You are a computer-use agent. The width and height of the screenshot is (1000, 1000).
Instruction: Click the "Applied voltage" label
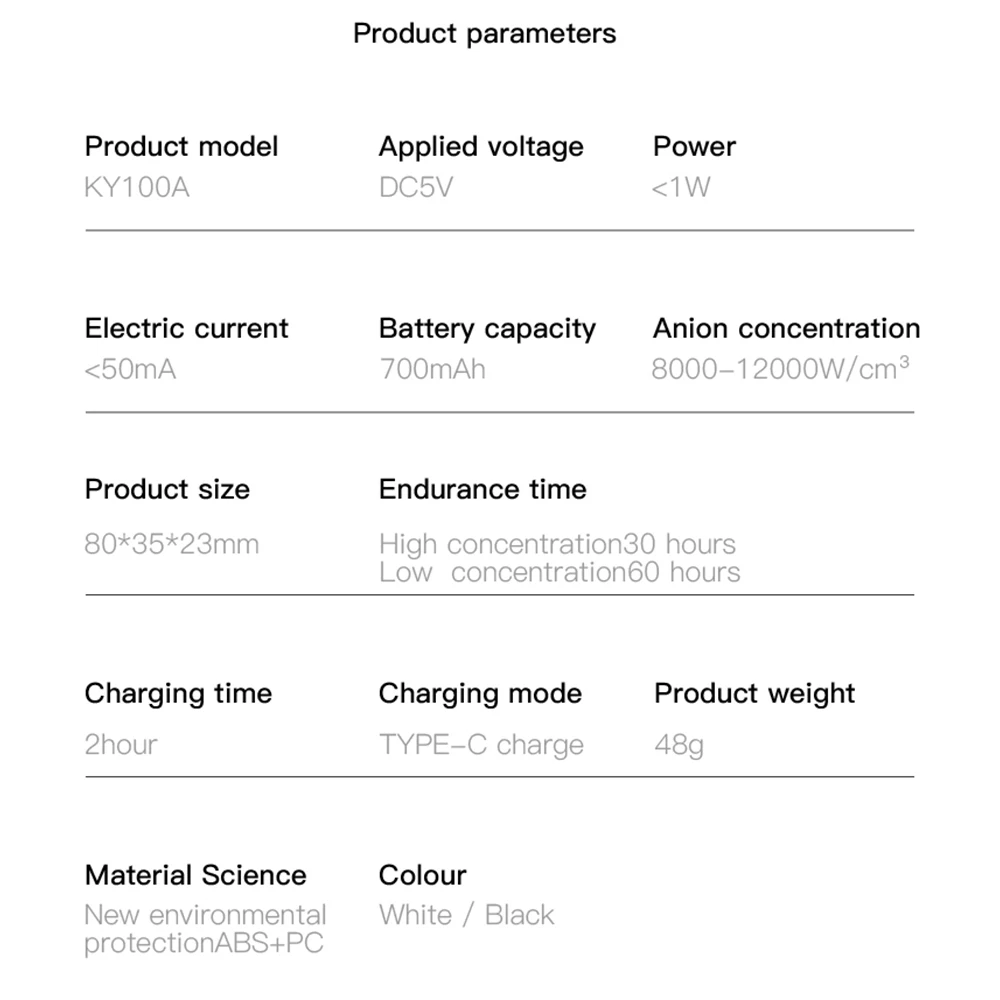point(481,147)
